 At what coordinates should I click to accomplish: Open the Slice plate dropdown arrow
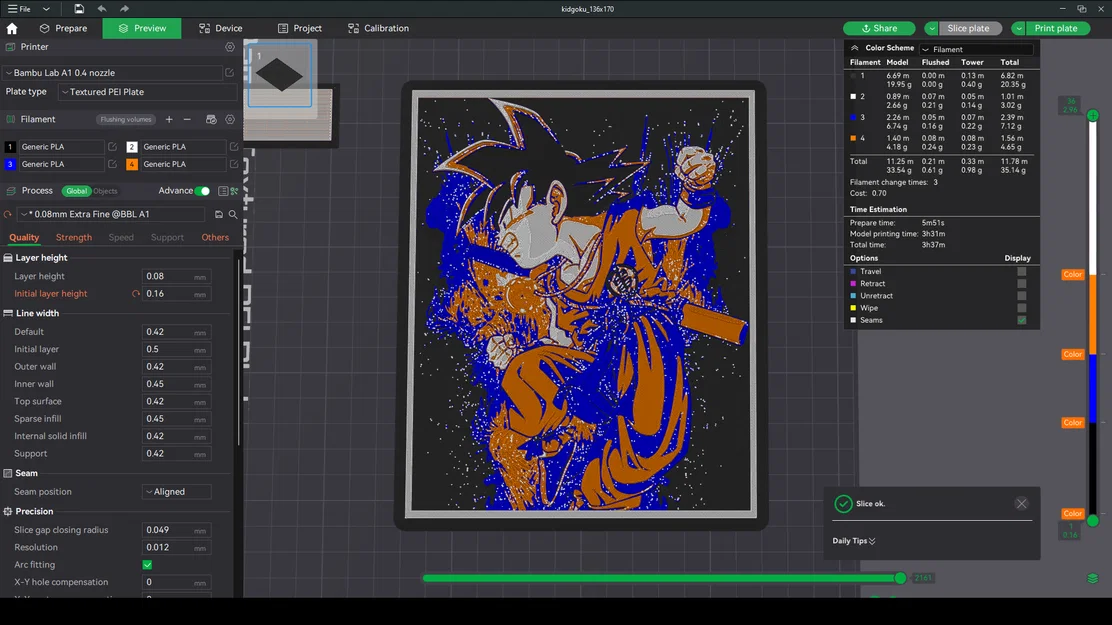931,28
